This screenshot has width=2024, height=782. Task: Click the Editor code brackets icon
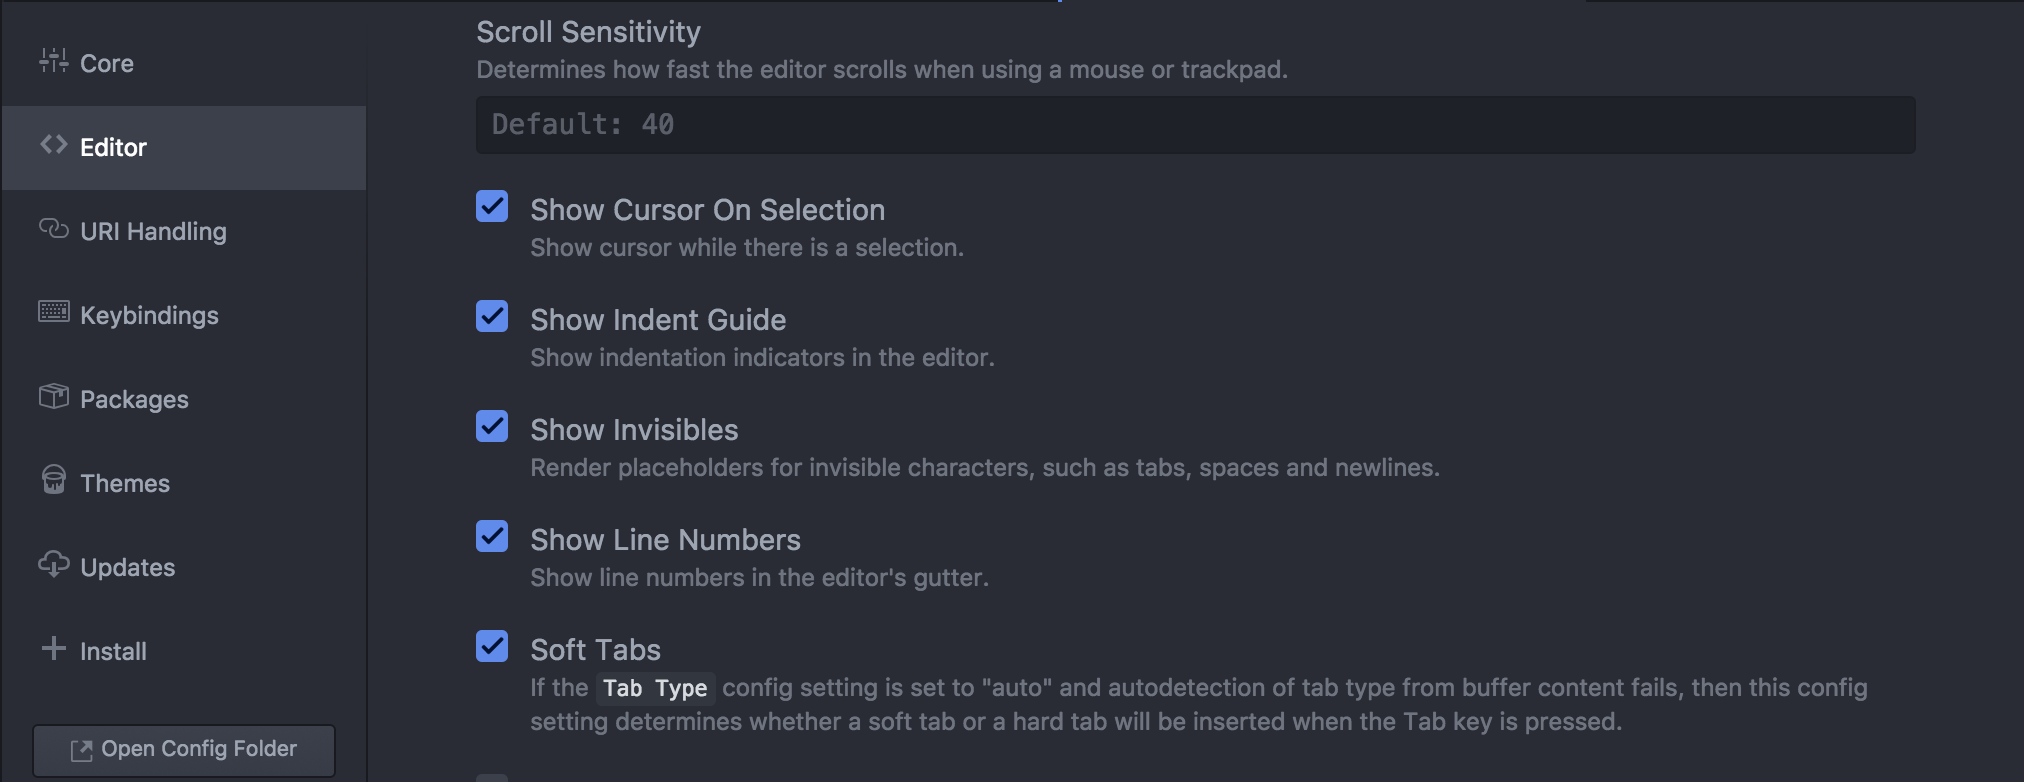[53, 145]
